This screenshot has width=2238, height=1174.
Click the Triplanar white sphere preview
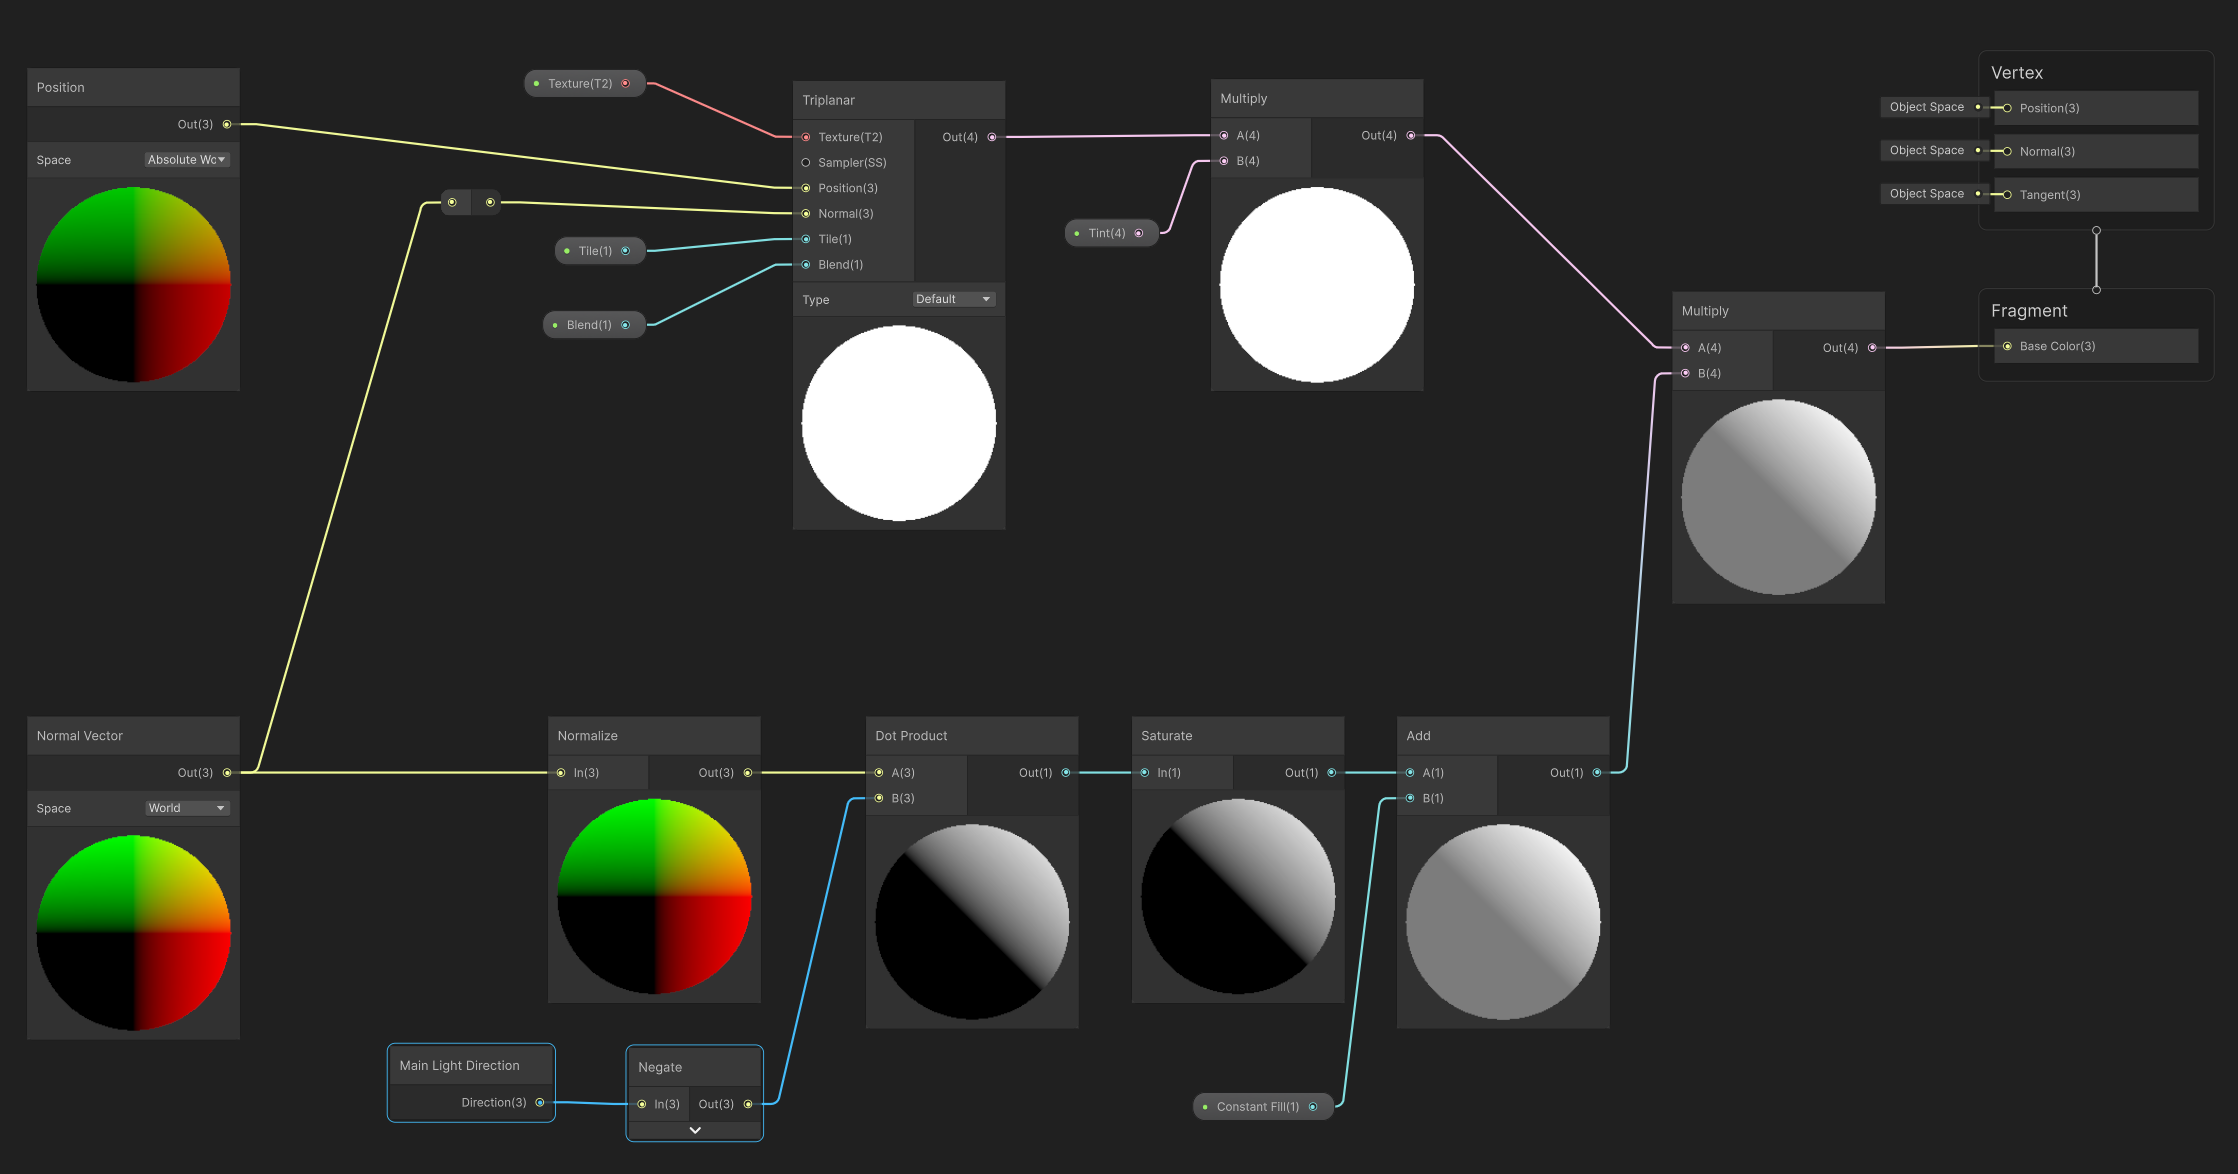click(899, 423)
